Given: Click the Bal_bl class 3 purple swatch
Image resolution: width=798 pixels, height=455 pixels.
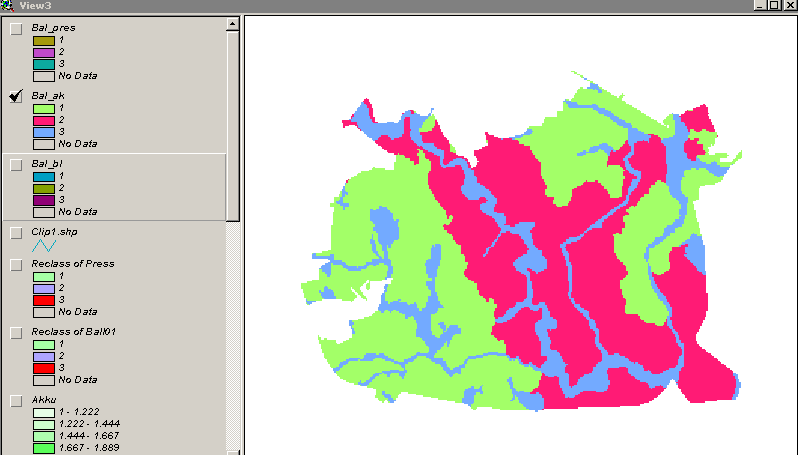Looking at the screenshot, I should coord(44,200).
